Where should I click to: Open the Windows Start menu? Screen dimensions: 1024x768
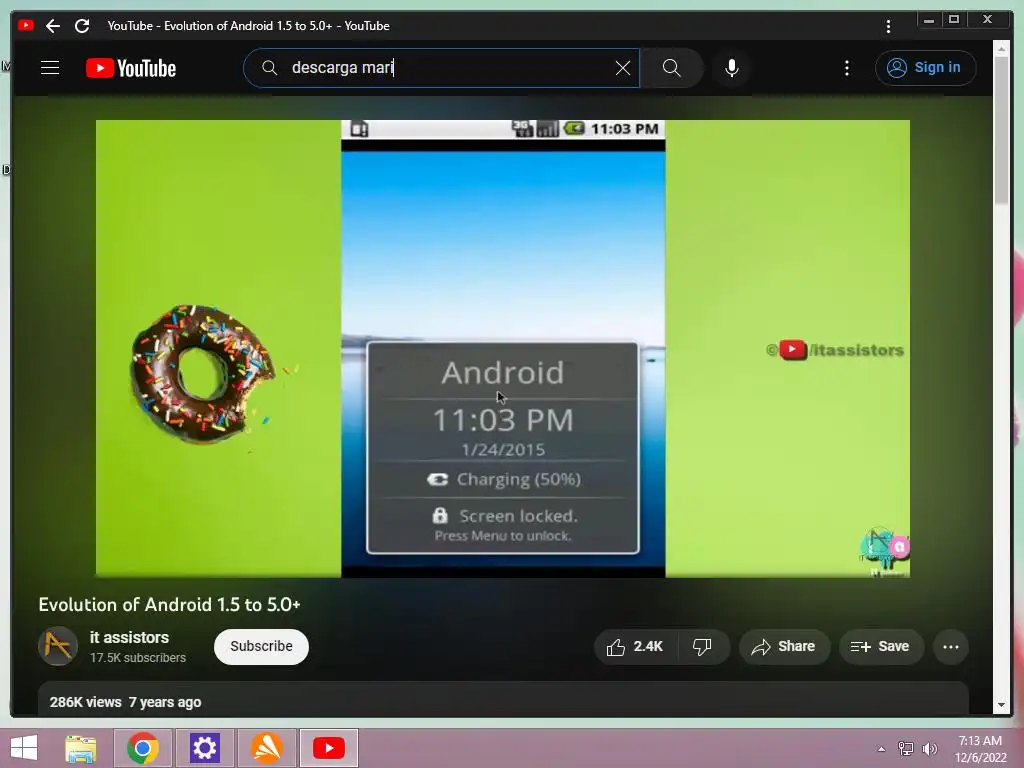(24, 748)
